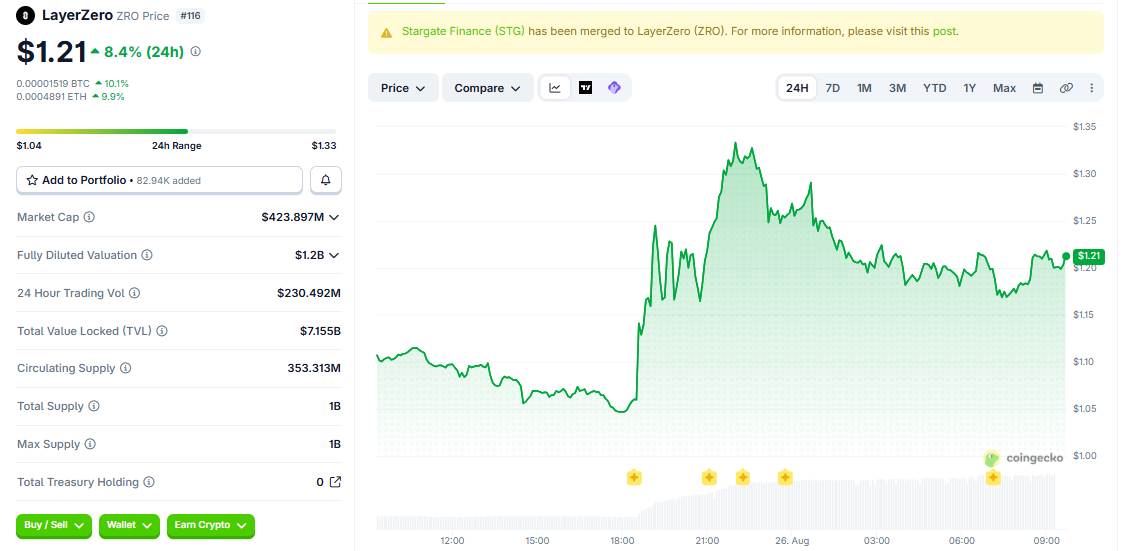Copy chart link icon
This screenshot has width=1124, height=551.
pos(1066,88)
